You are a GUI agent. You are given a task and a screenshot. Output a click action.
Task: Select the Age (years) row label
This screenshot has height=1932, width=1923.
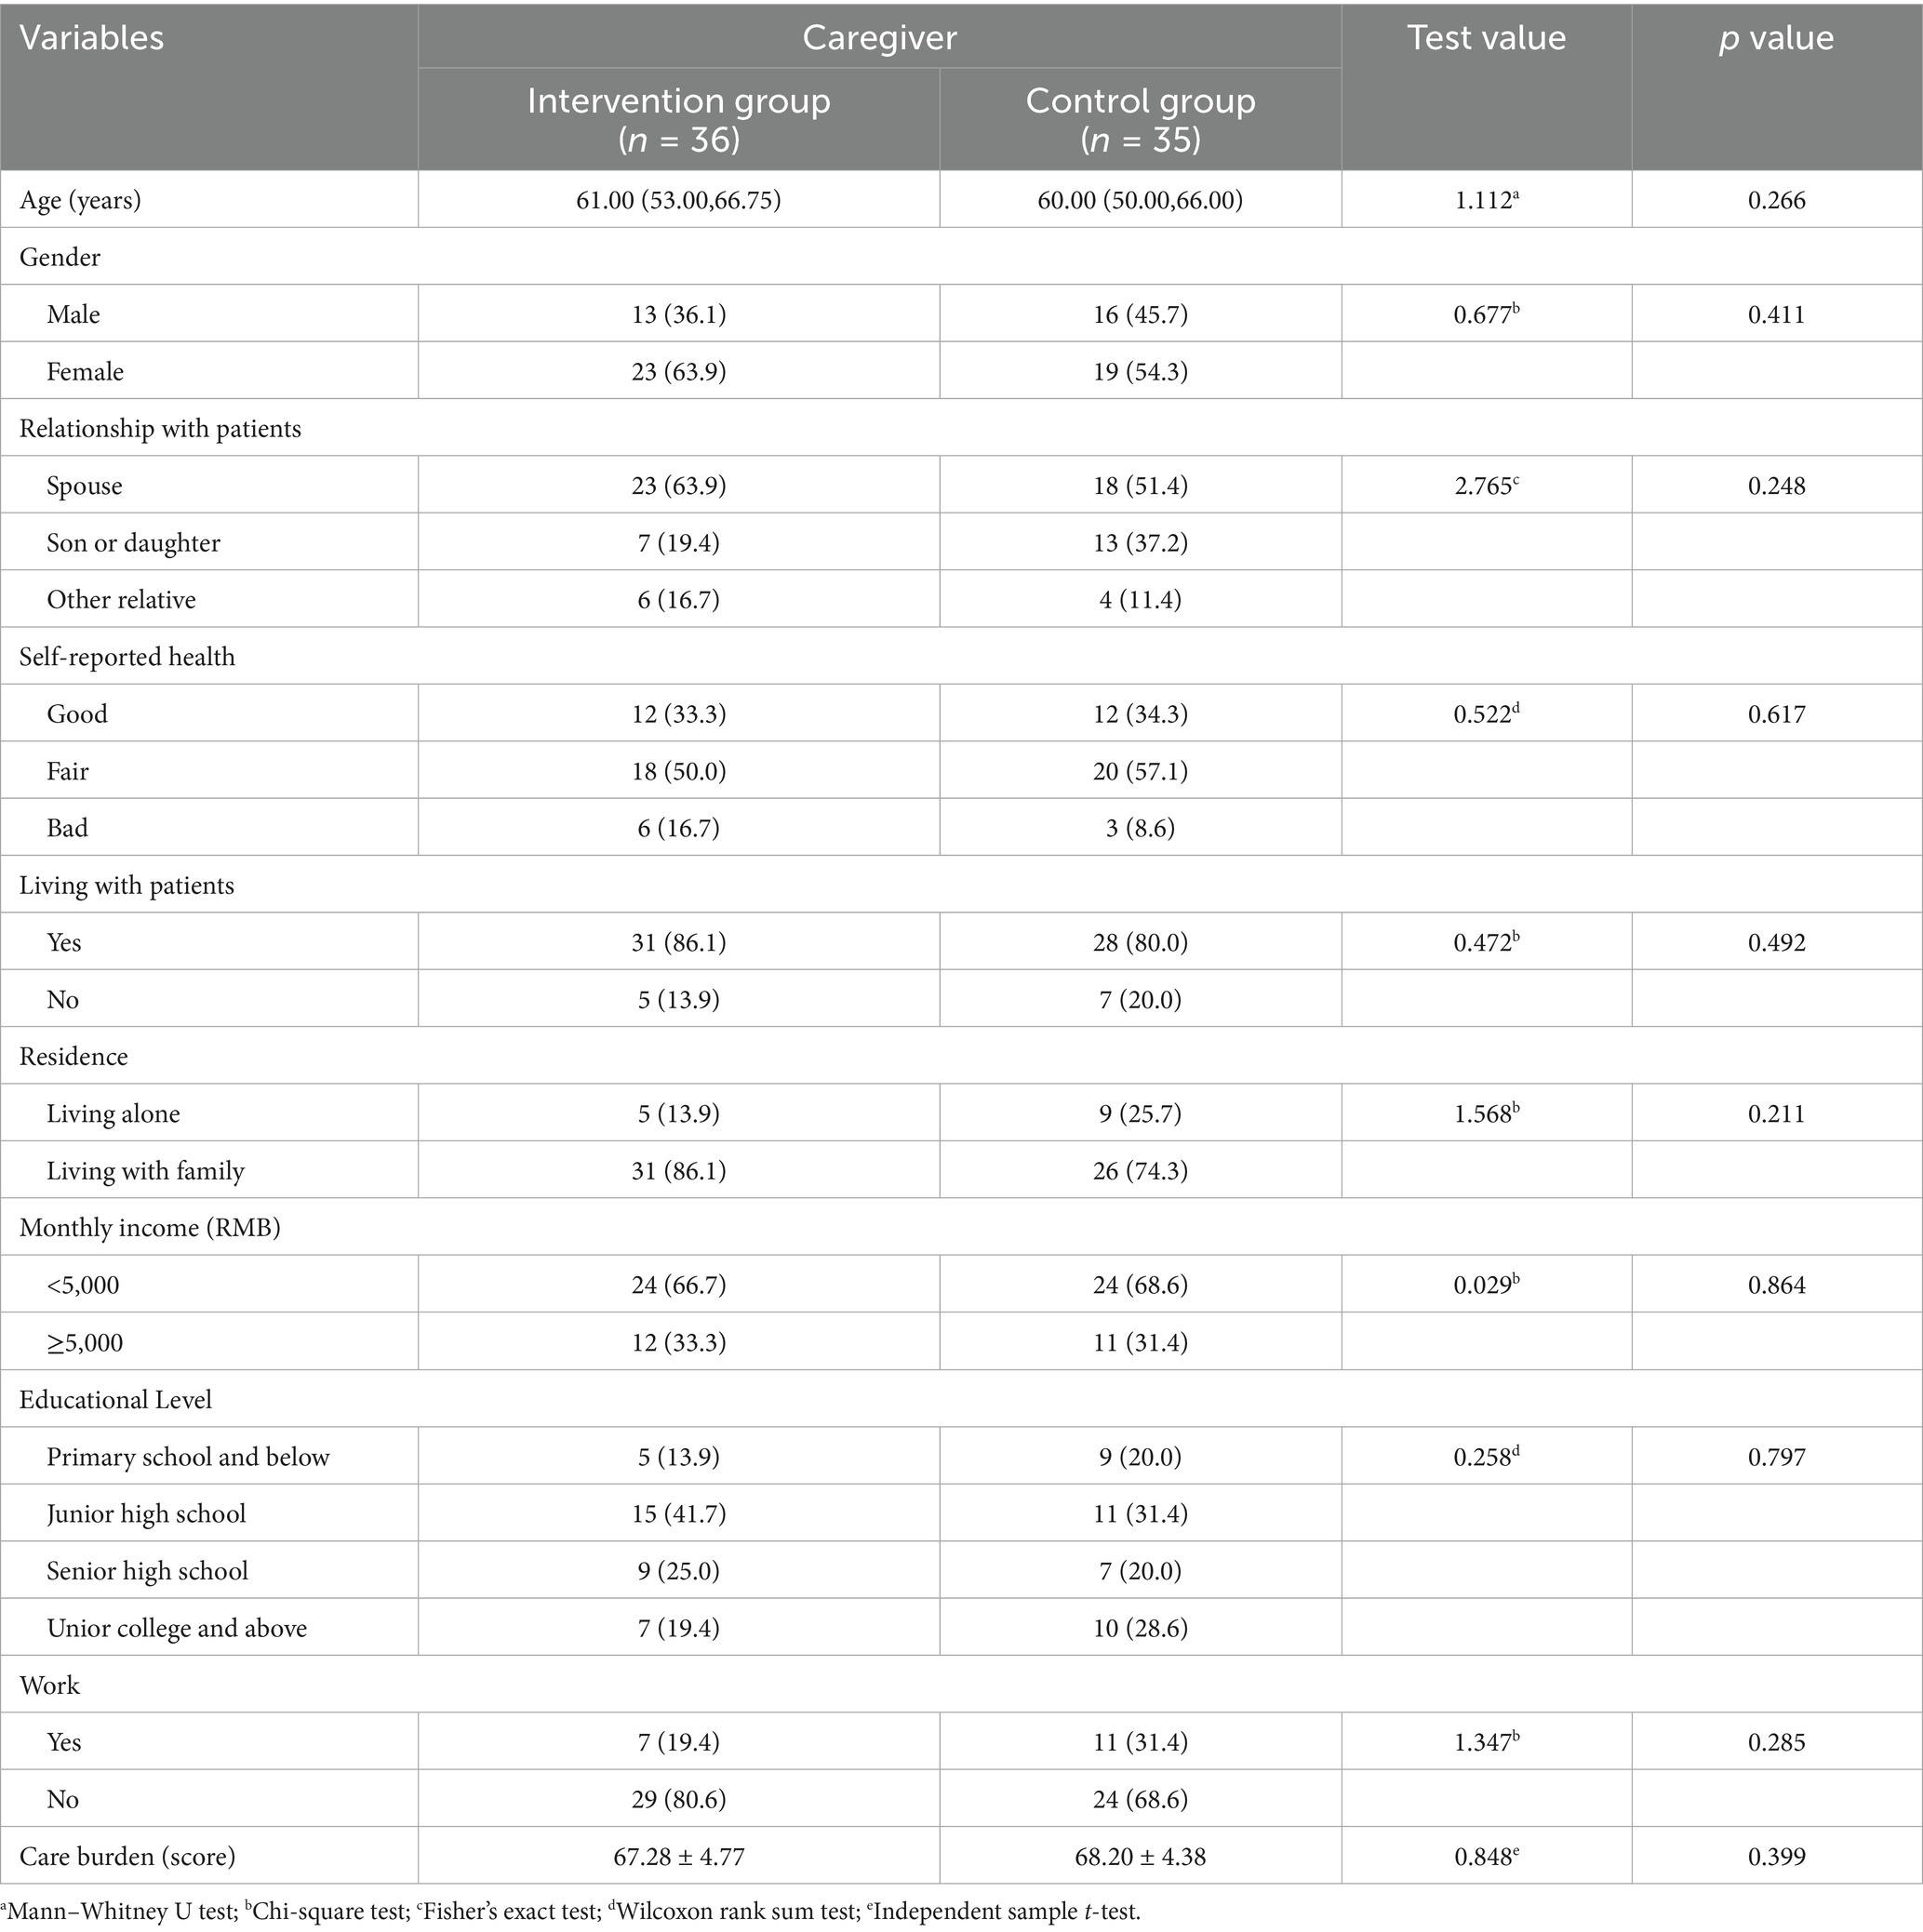pos(81,200)
